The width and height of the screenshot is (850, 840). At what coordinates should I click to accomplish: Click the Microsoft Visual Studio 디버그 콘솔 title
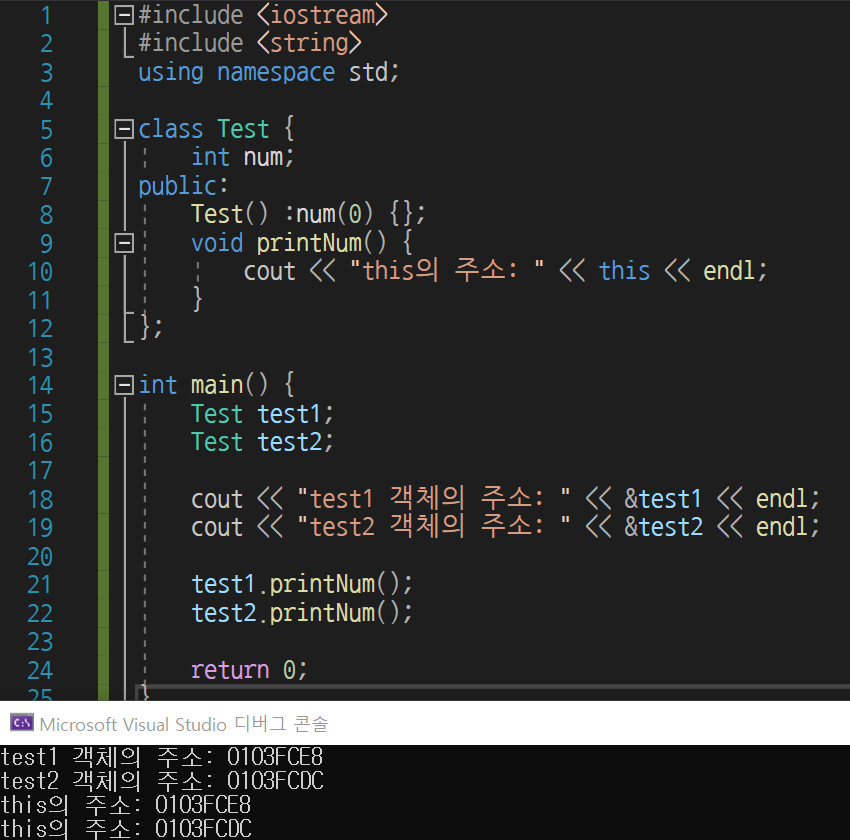point(184,724)
